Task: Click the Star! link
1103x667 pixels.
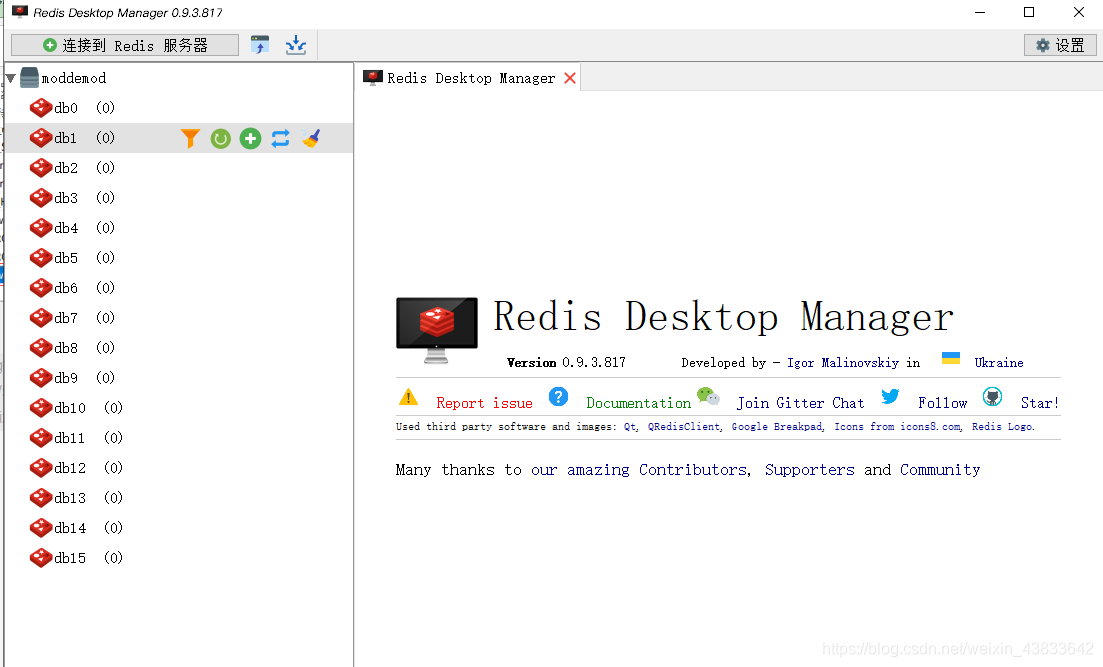Action: pyautogui.click(x=1040, y=403)
